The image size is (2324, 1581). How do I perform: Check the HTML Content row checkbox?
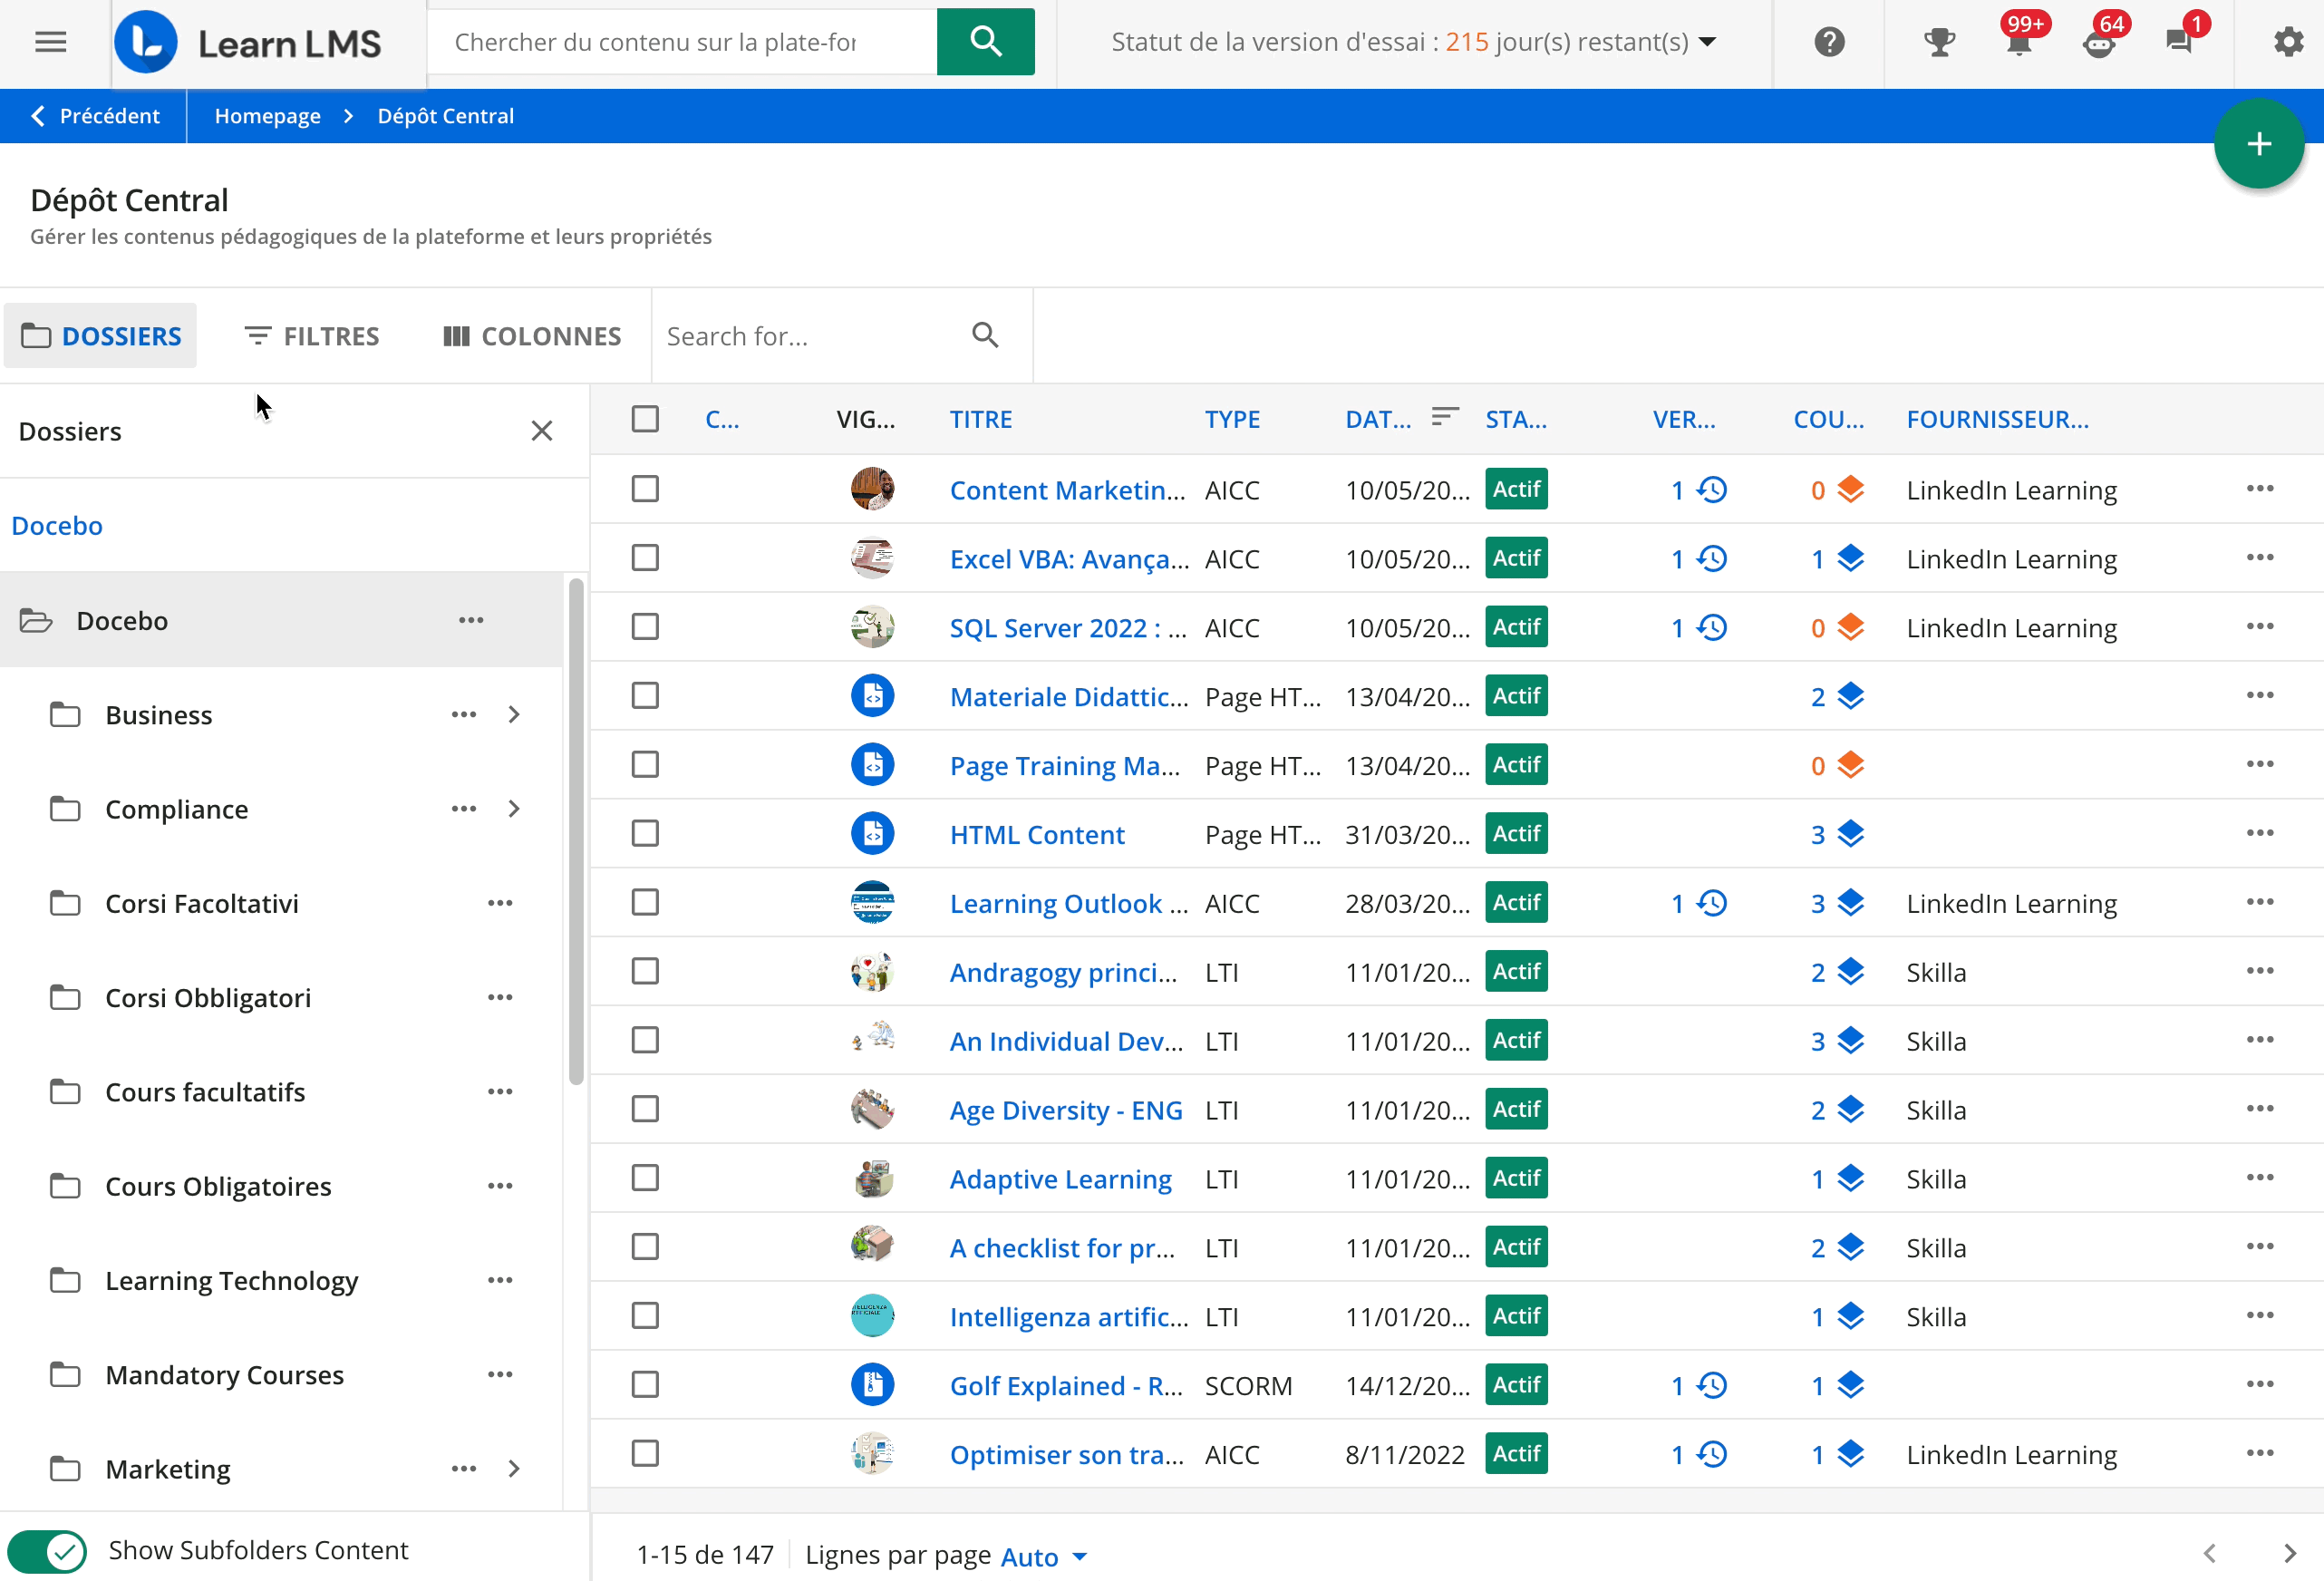[x=645, y=834]
